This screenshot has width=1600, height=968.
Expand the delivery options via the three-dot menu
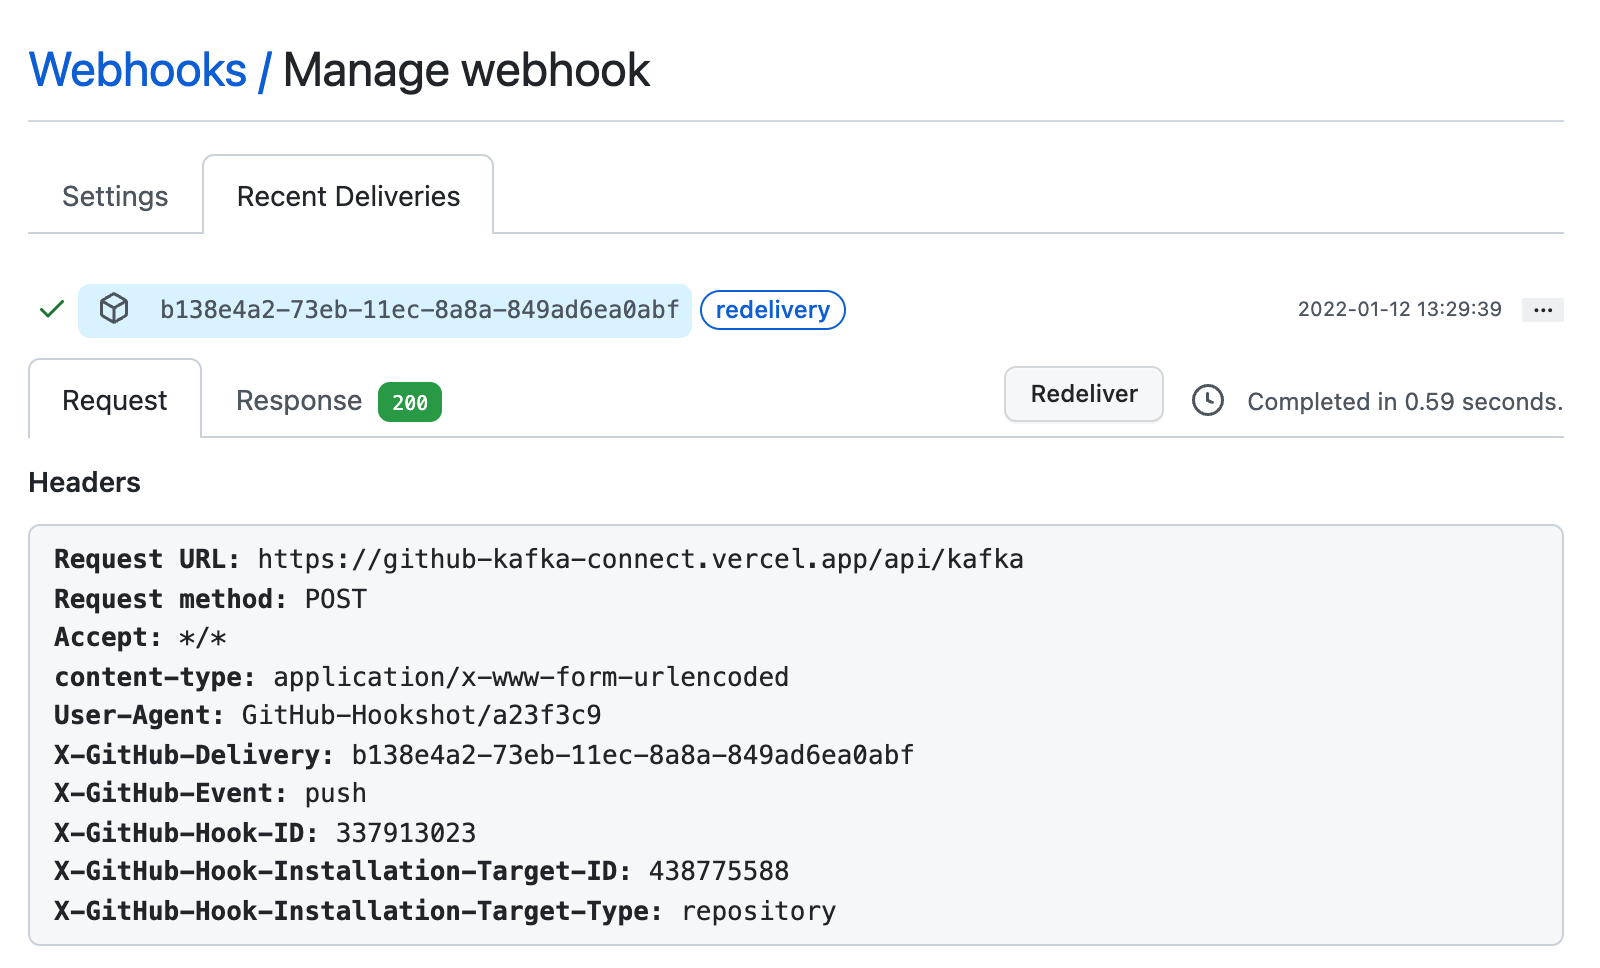[1543, 310]
